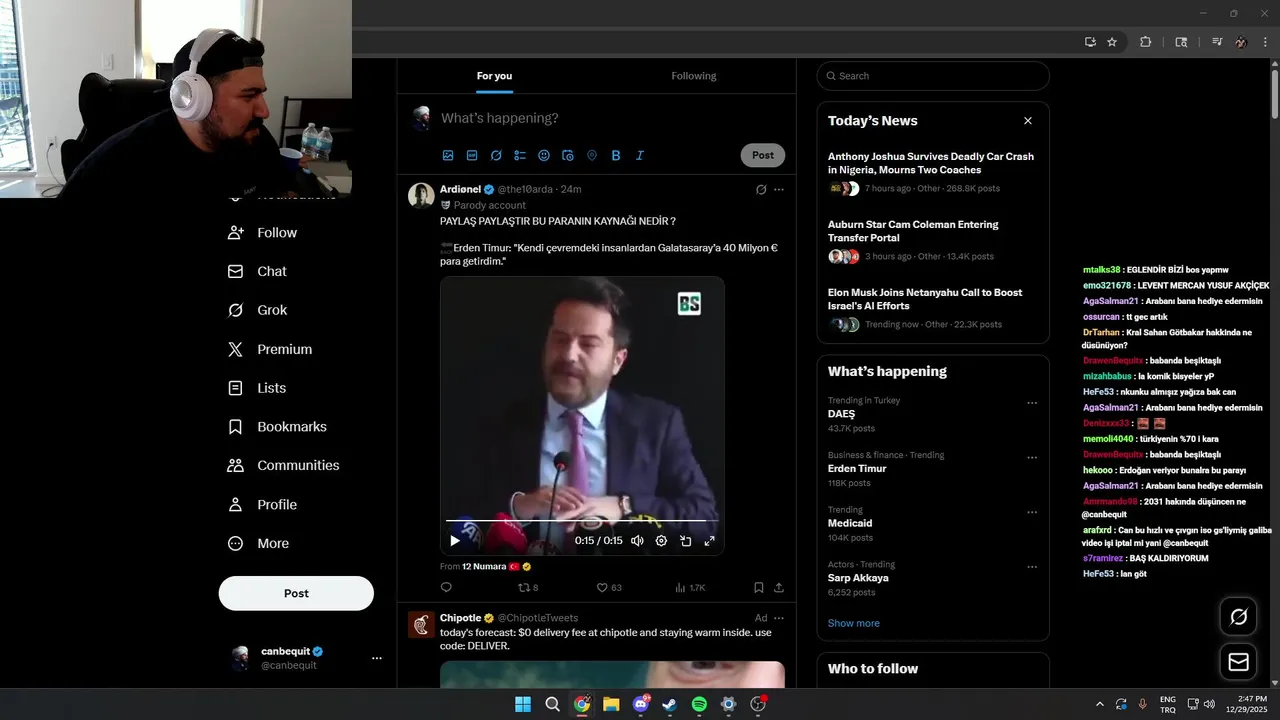This screenshot has width=1280, height=720.
Task: Open the Medicaid trending topic
Action: 850,523
